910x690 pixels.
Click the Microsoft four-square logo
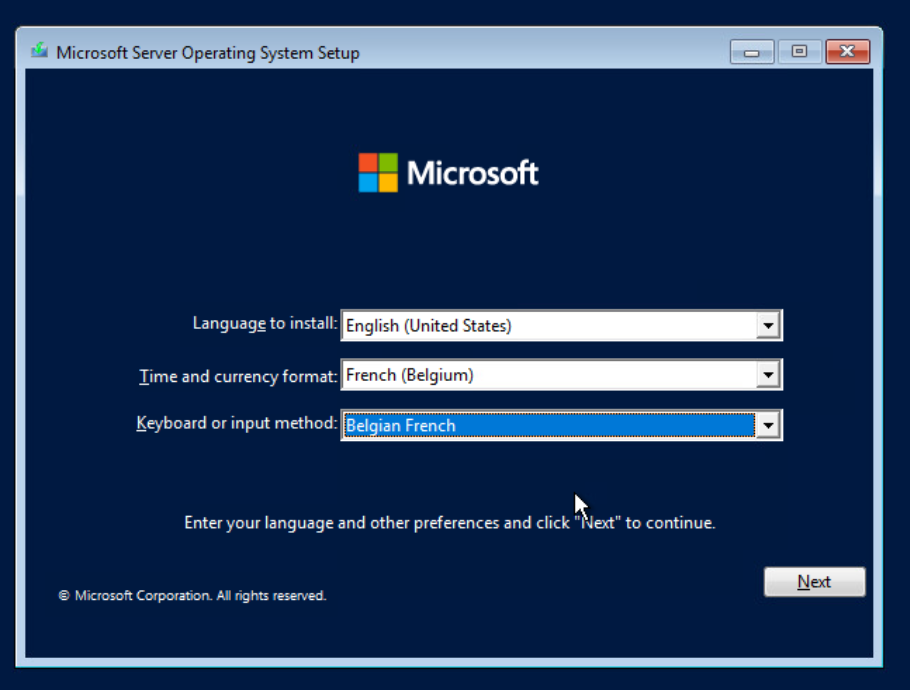[378, 172]
